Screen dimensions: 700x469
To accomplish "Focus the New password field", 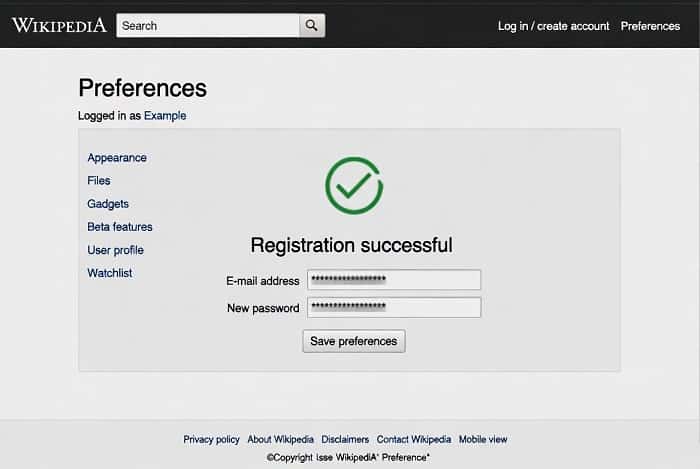I will pos(394,307).
